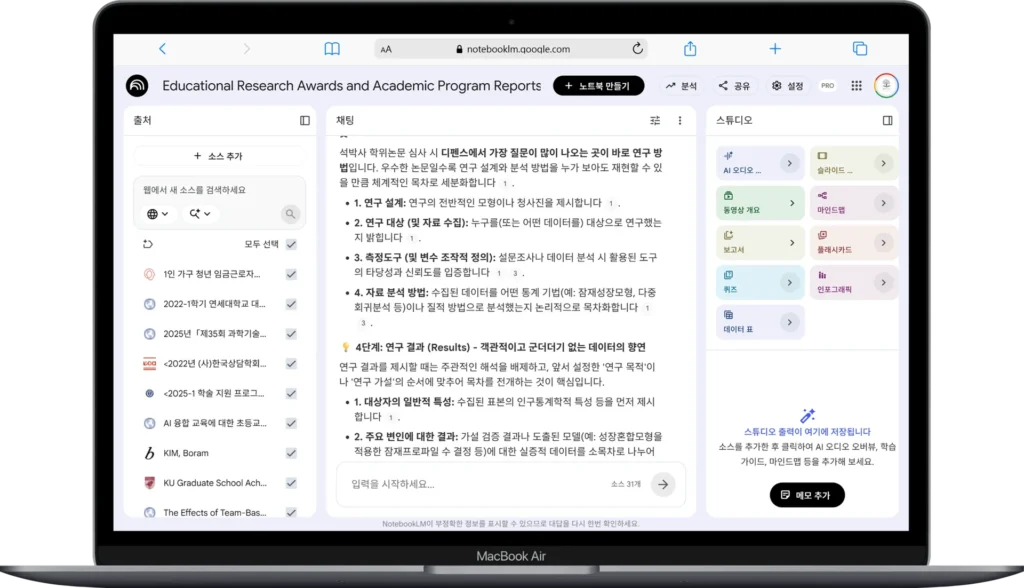The width and height of the screenshot is (1024, 588).
Task: Open the 분석 analytics menu item
Action: 681,86
